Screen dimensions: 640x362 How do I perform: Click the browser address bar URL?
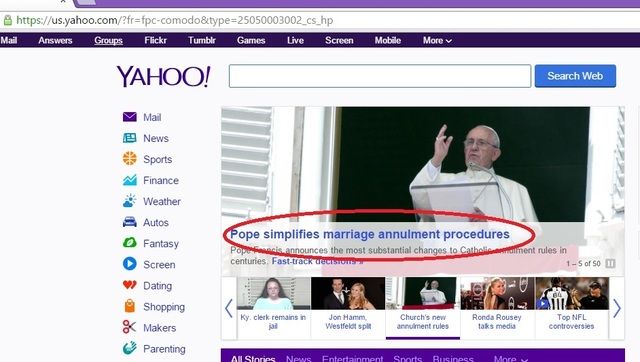point(175,20)
